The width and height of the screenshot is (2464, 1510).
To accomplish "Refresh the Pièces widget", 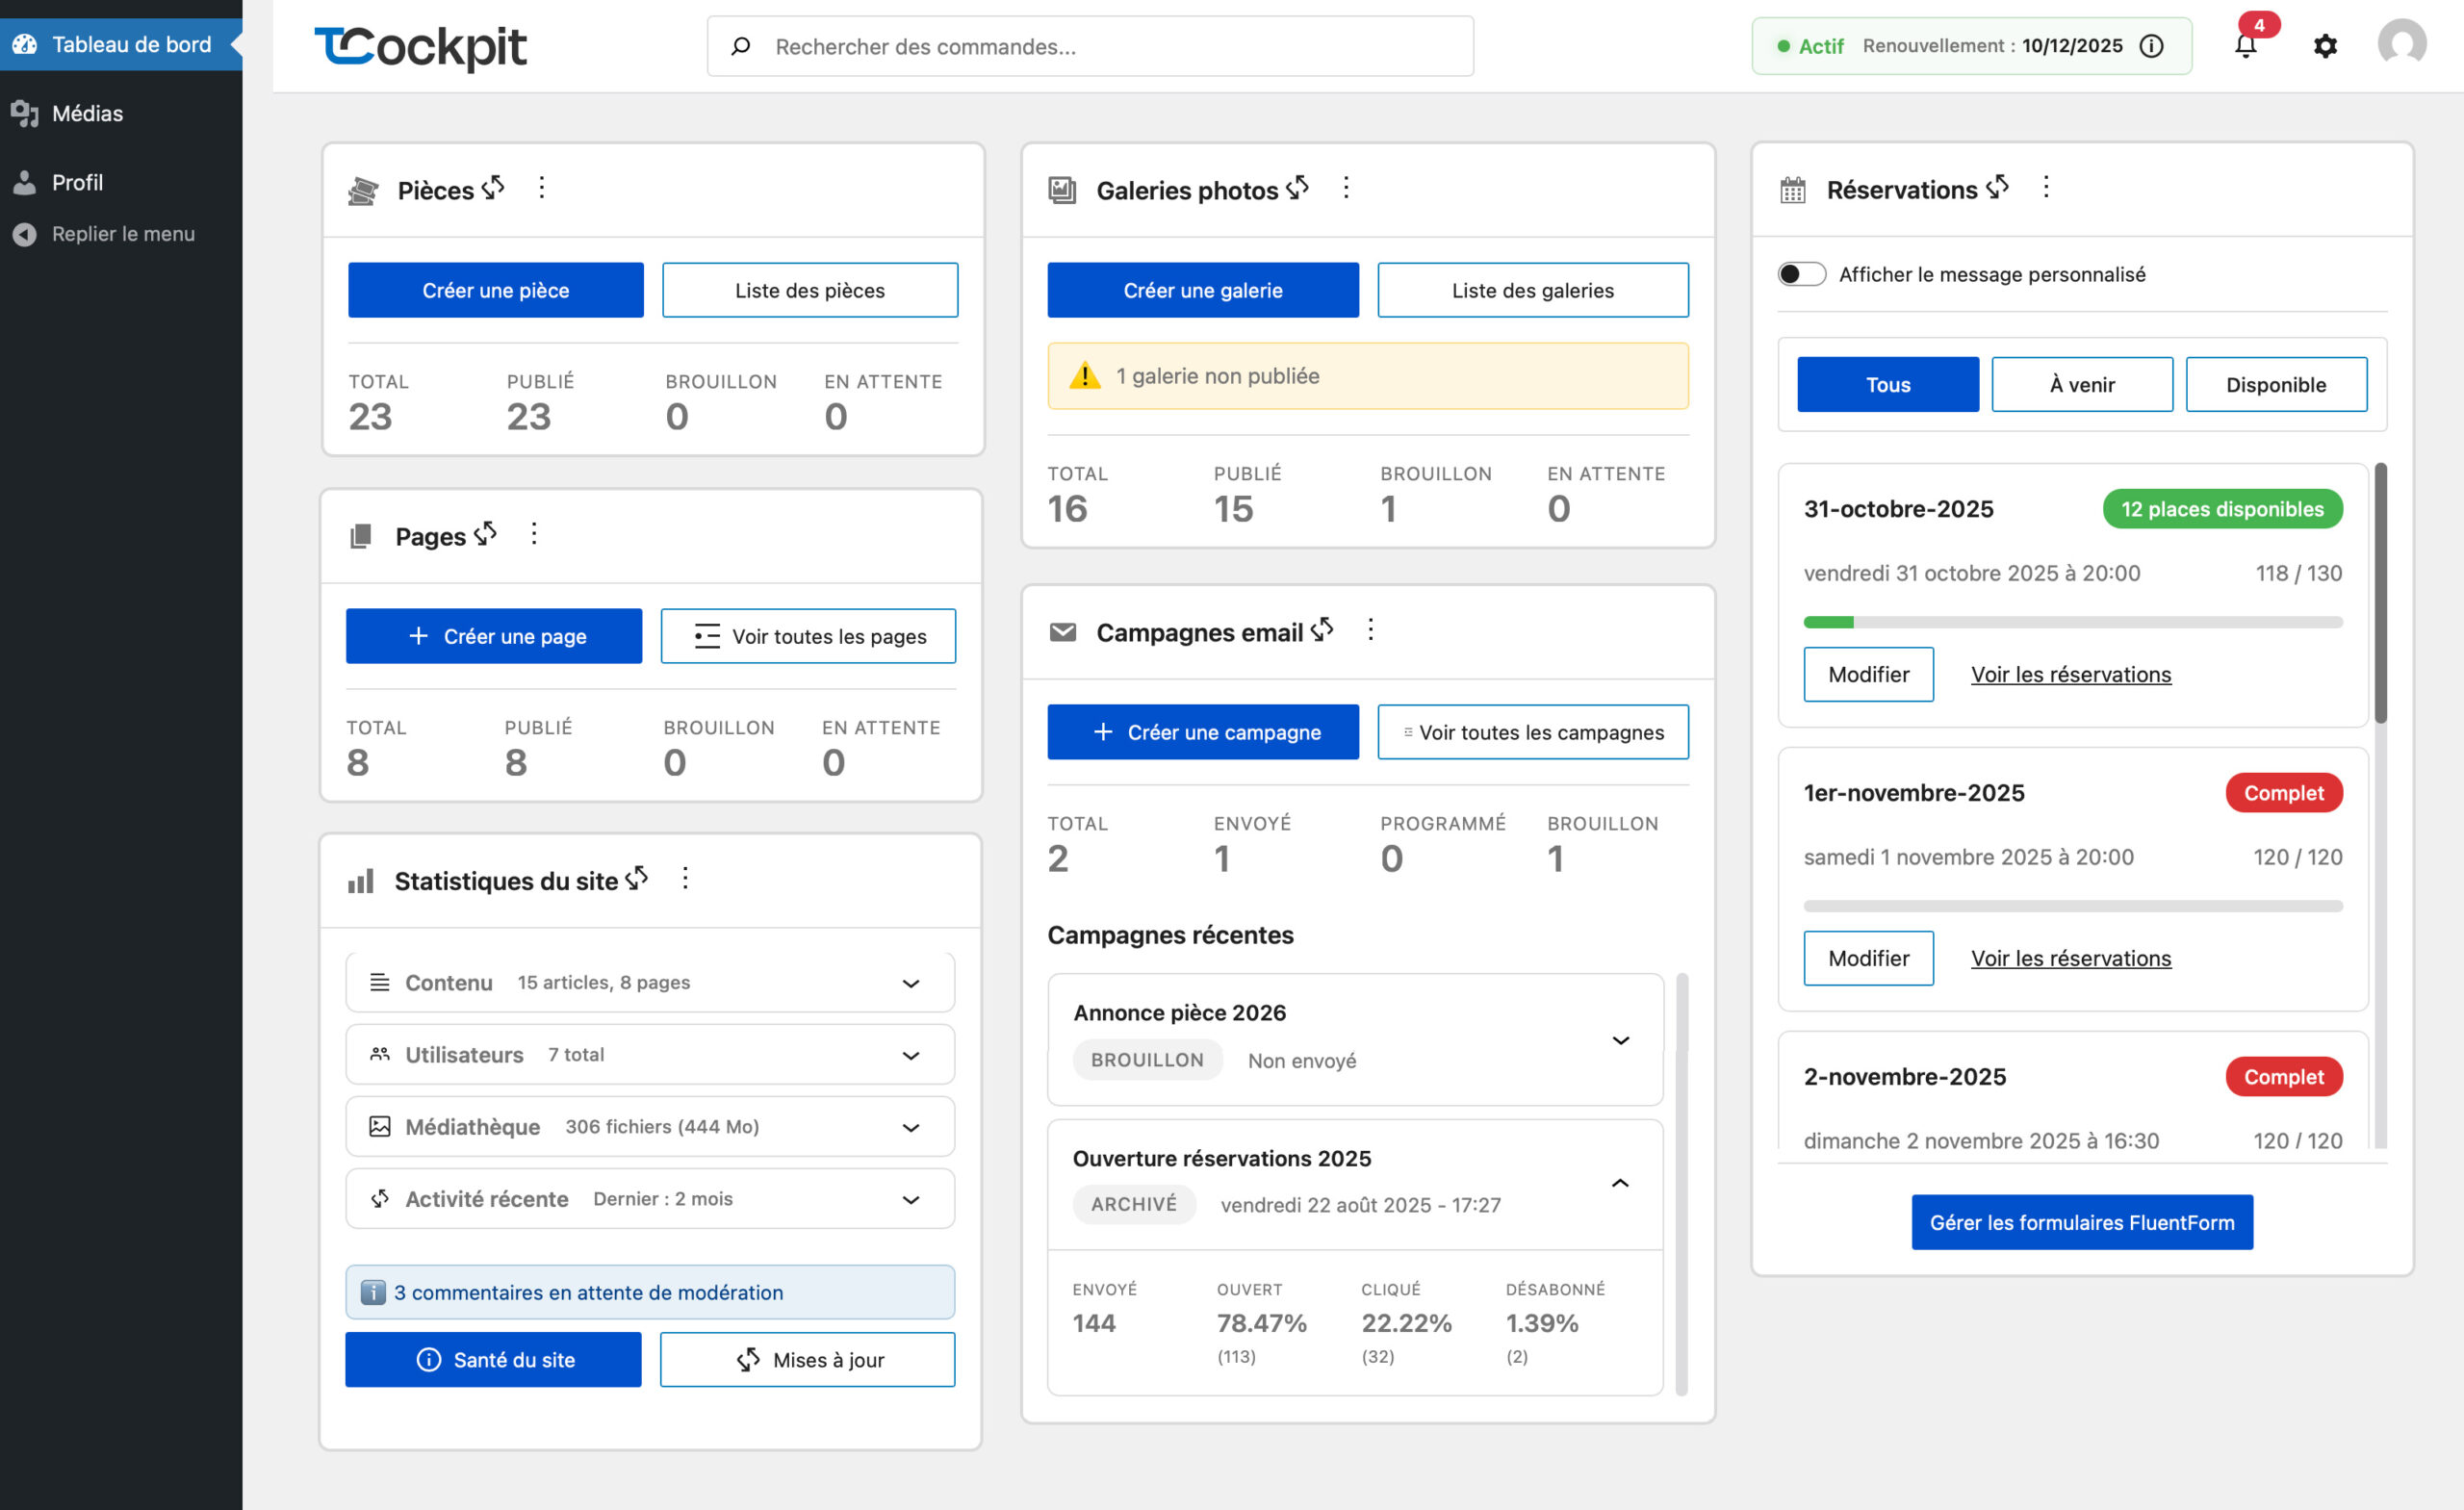I will tap(493, 188).
